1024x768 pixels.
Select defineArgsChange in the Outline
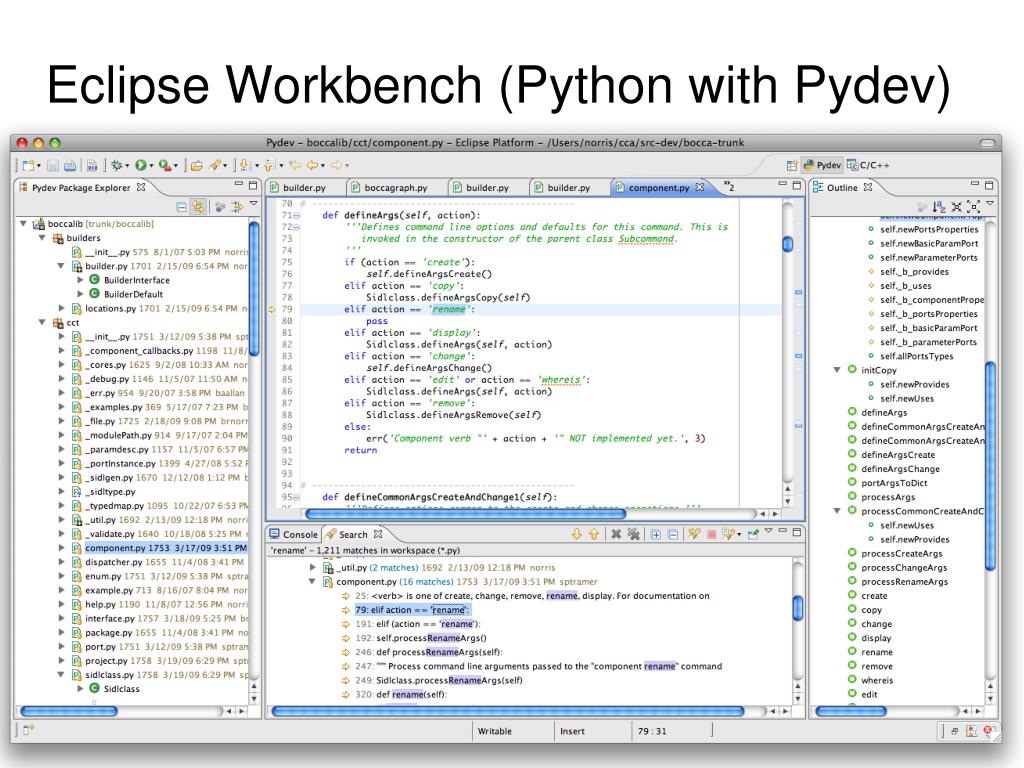(x=901, y=469)
